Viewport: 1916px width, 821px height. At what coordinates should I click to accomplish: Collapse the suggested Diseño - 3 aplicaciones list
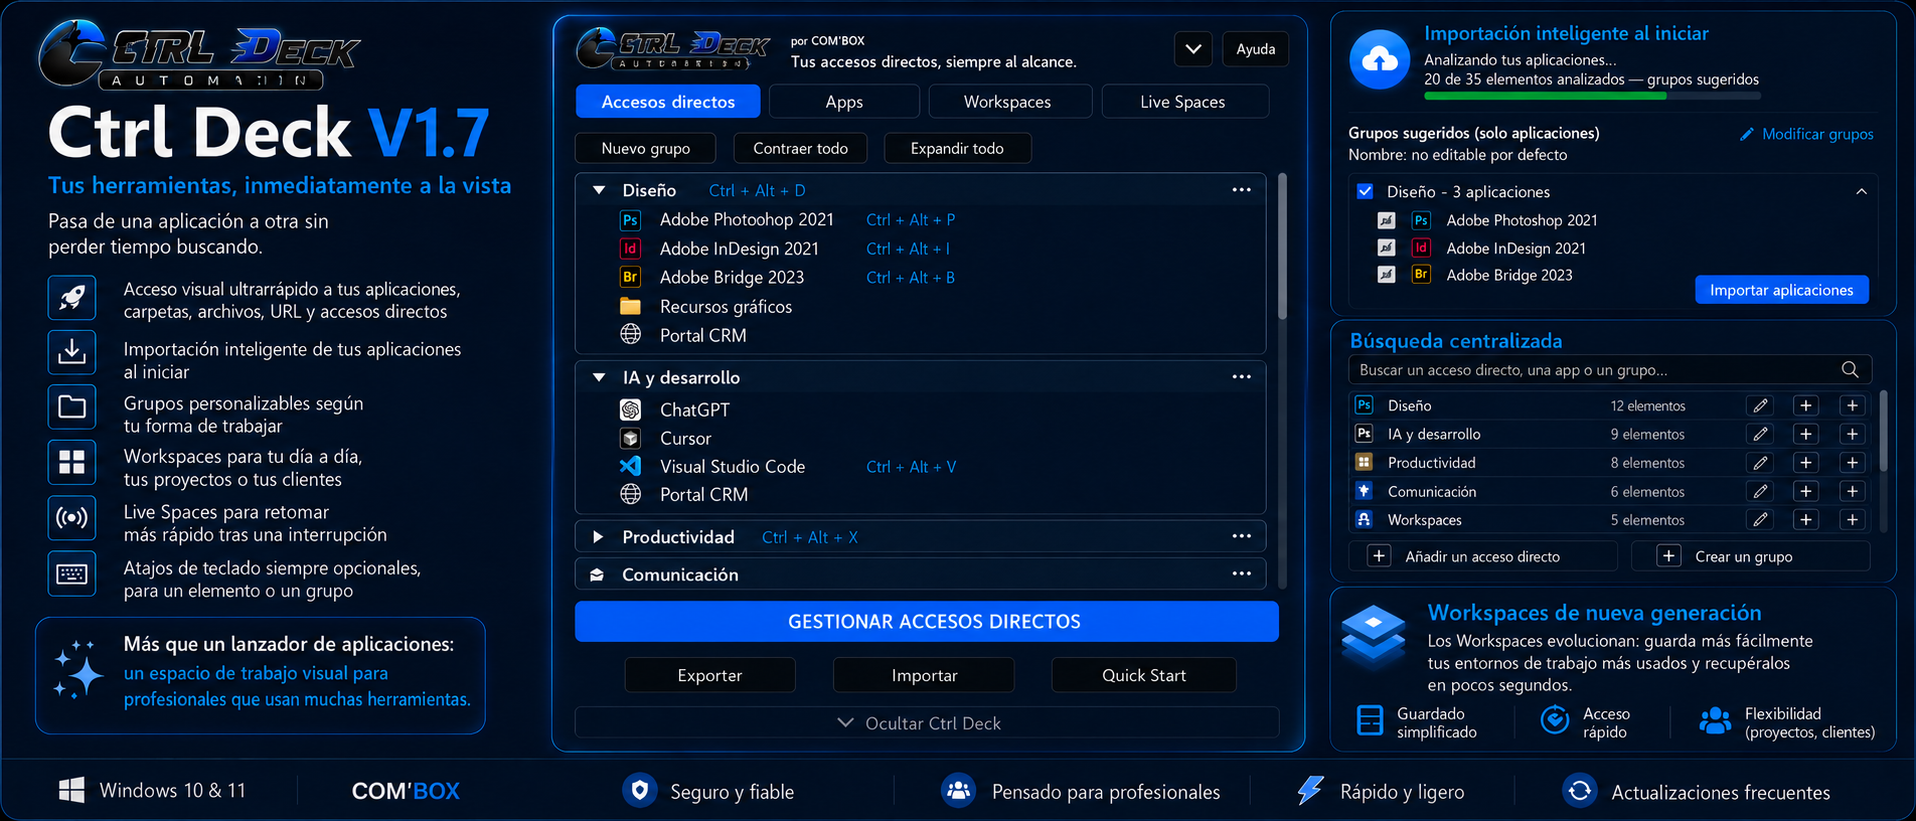tap(1861, 192)
